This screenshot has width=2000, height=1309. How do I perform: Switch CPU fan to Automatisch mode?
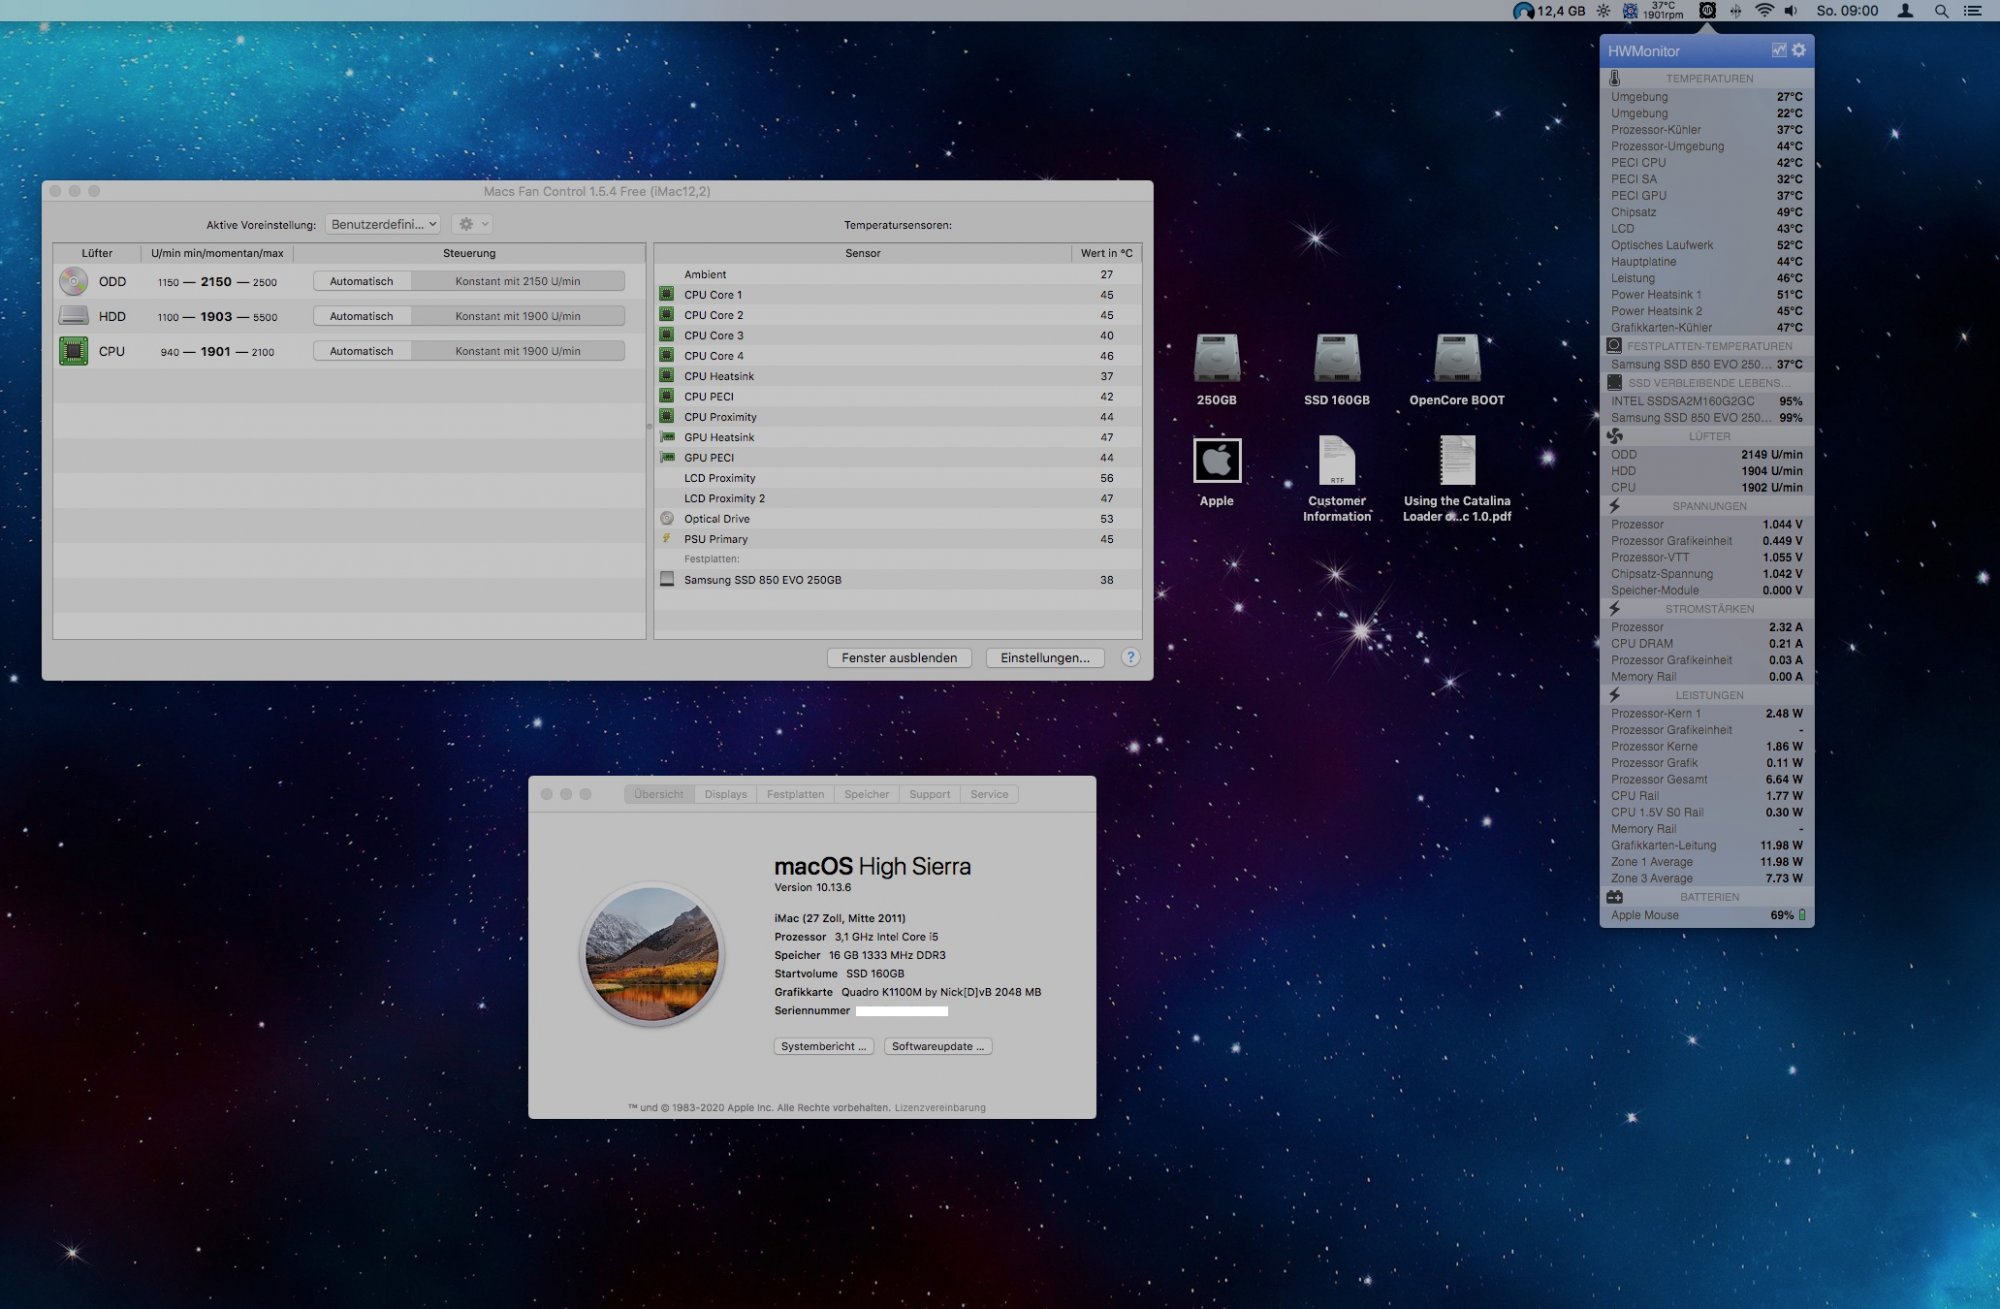click(x=361, y=351)
